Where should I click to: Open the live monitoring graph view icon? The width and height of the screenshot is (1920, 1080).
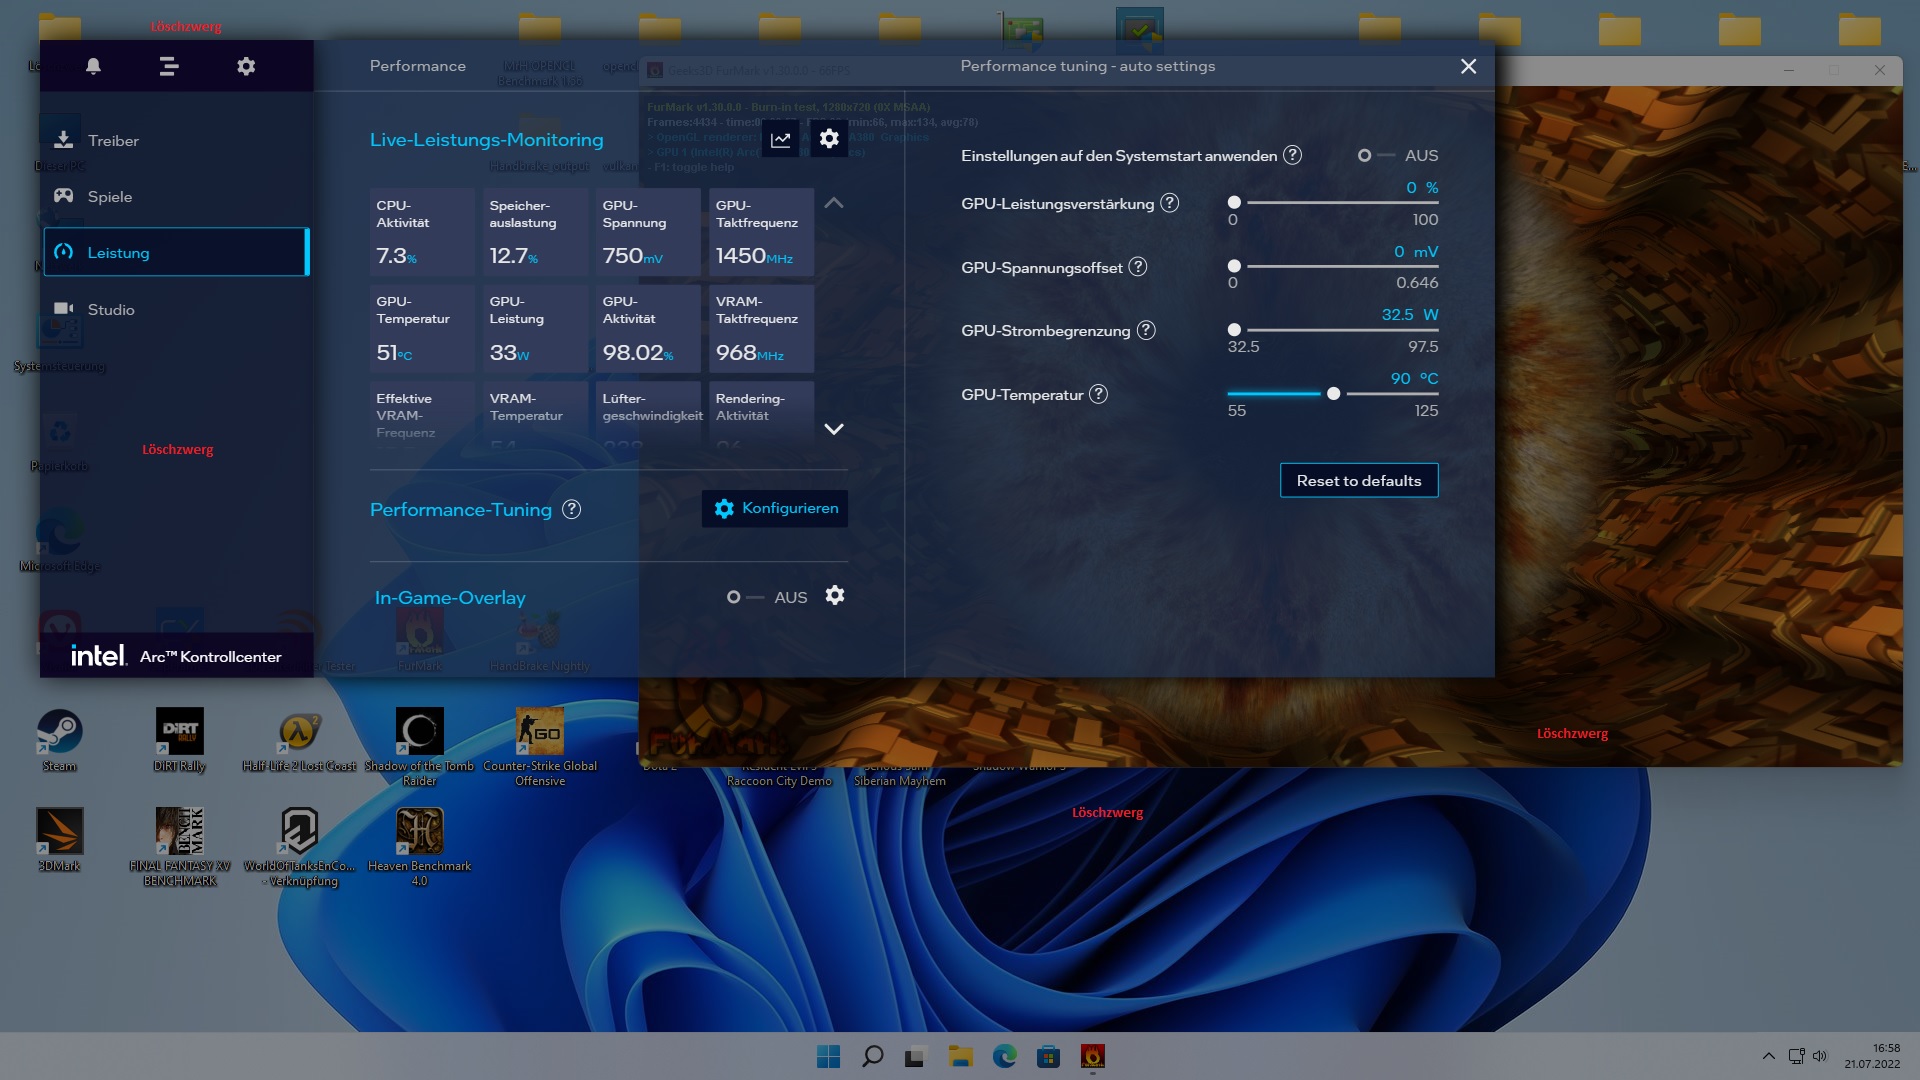[x=781, y=140]
